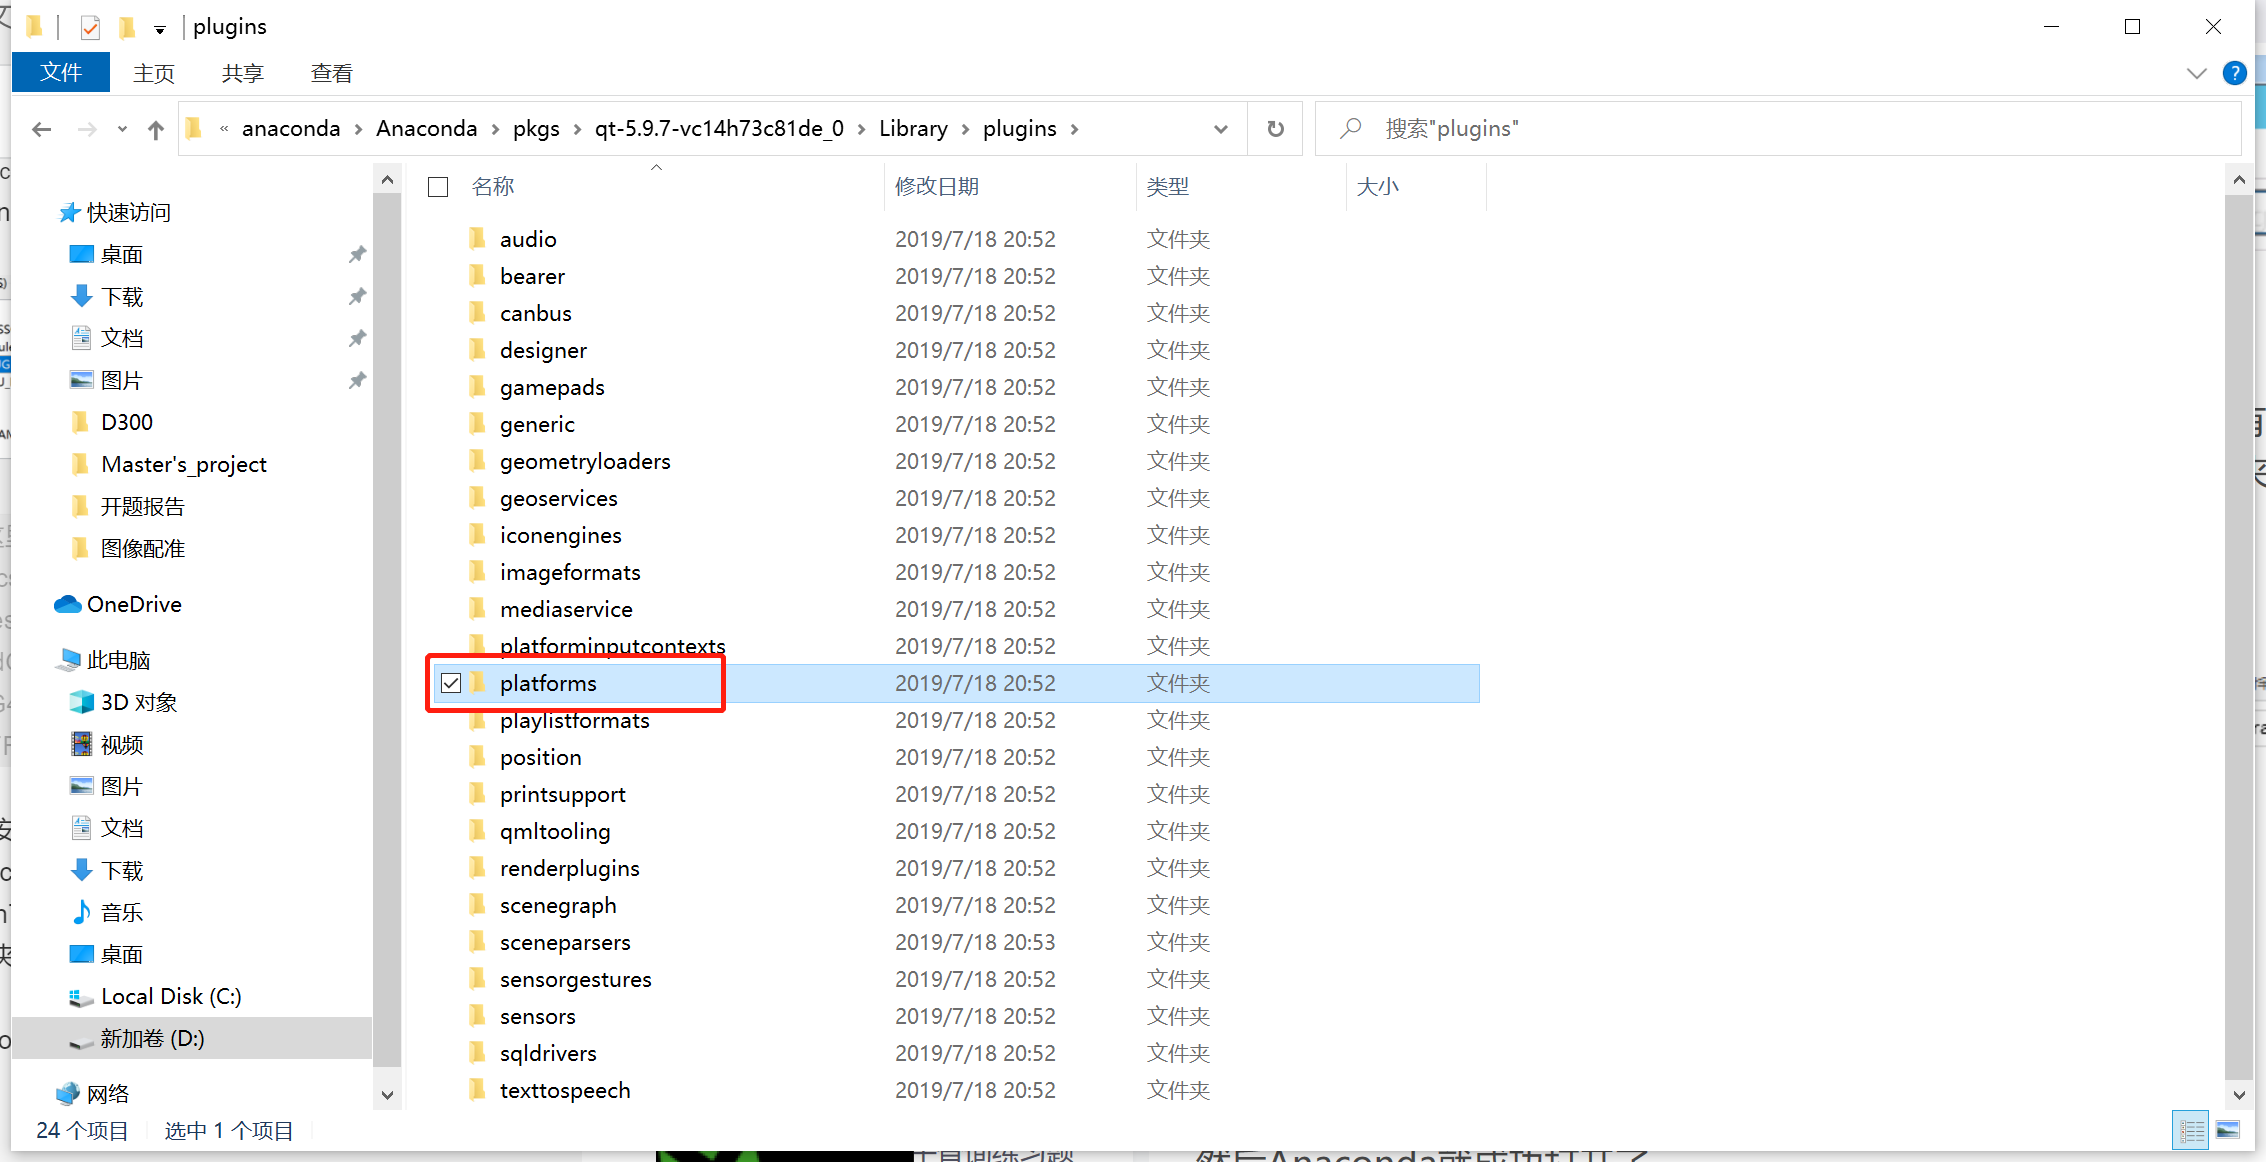Open the Help question mark icon
Viewport: 2266px width, 1162px height.
click(x=2234, y=73)
